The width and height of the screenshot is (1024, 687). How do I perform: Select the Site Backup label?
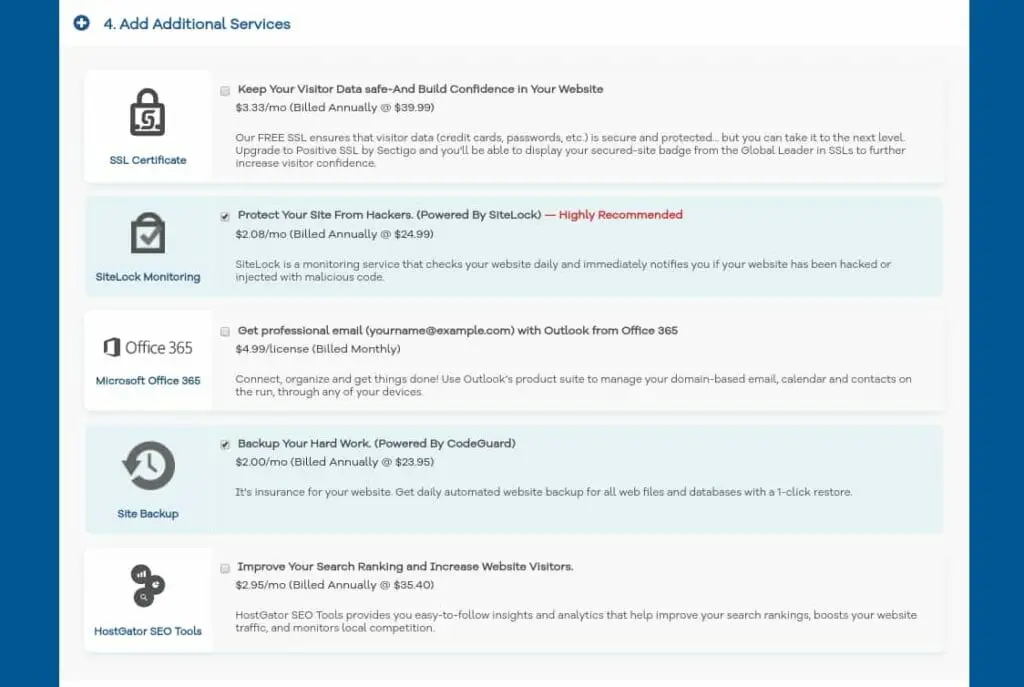(x=148, y=514)
